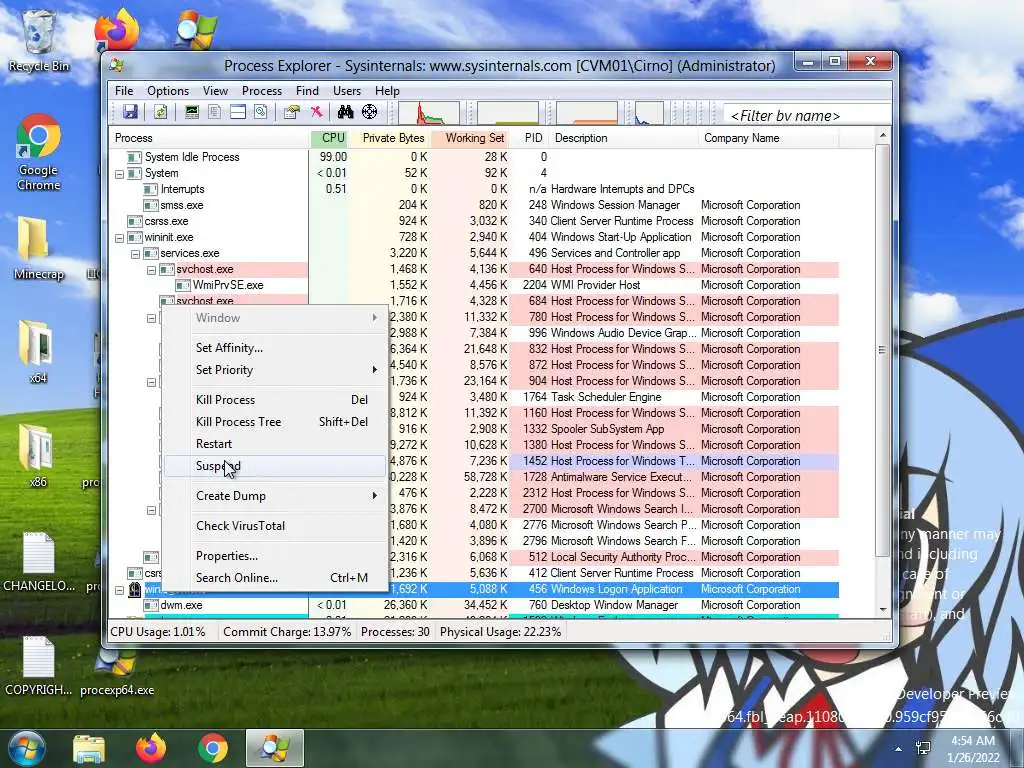
Task: Collapse the wininit.exe tree node
Action: click(x=120, y=238)
